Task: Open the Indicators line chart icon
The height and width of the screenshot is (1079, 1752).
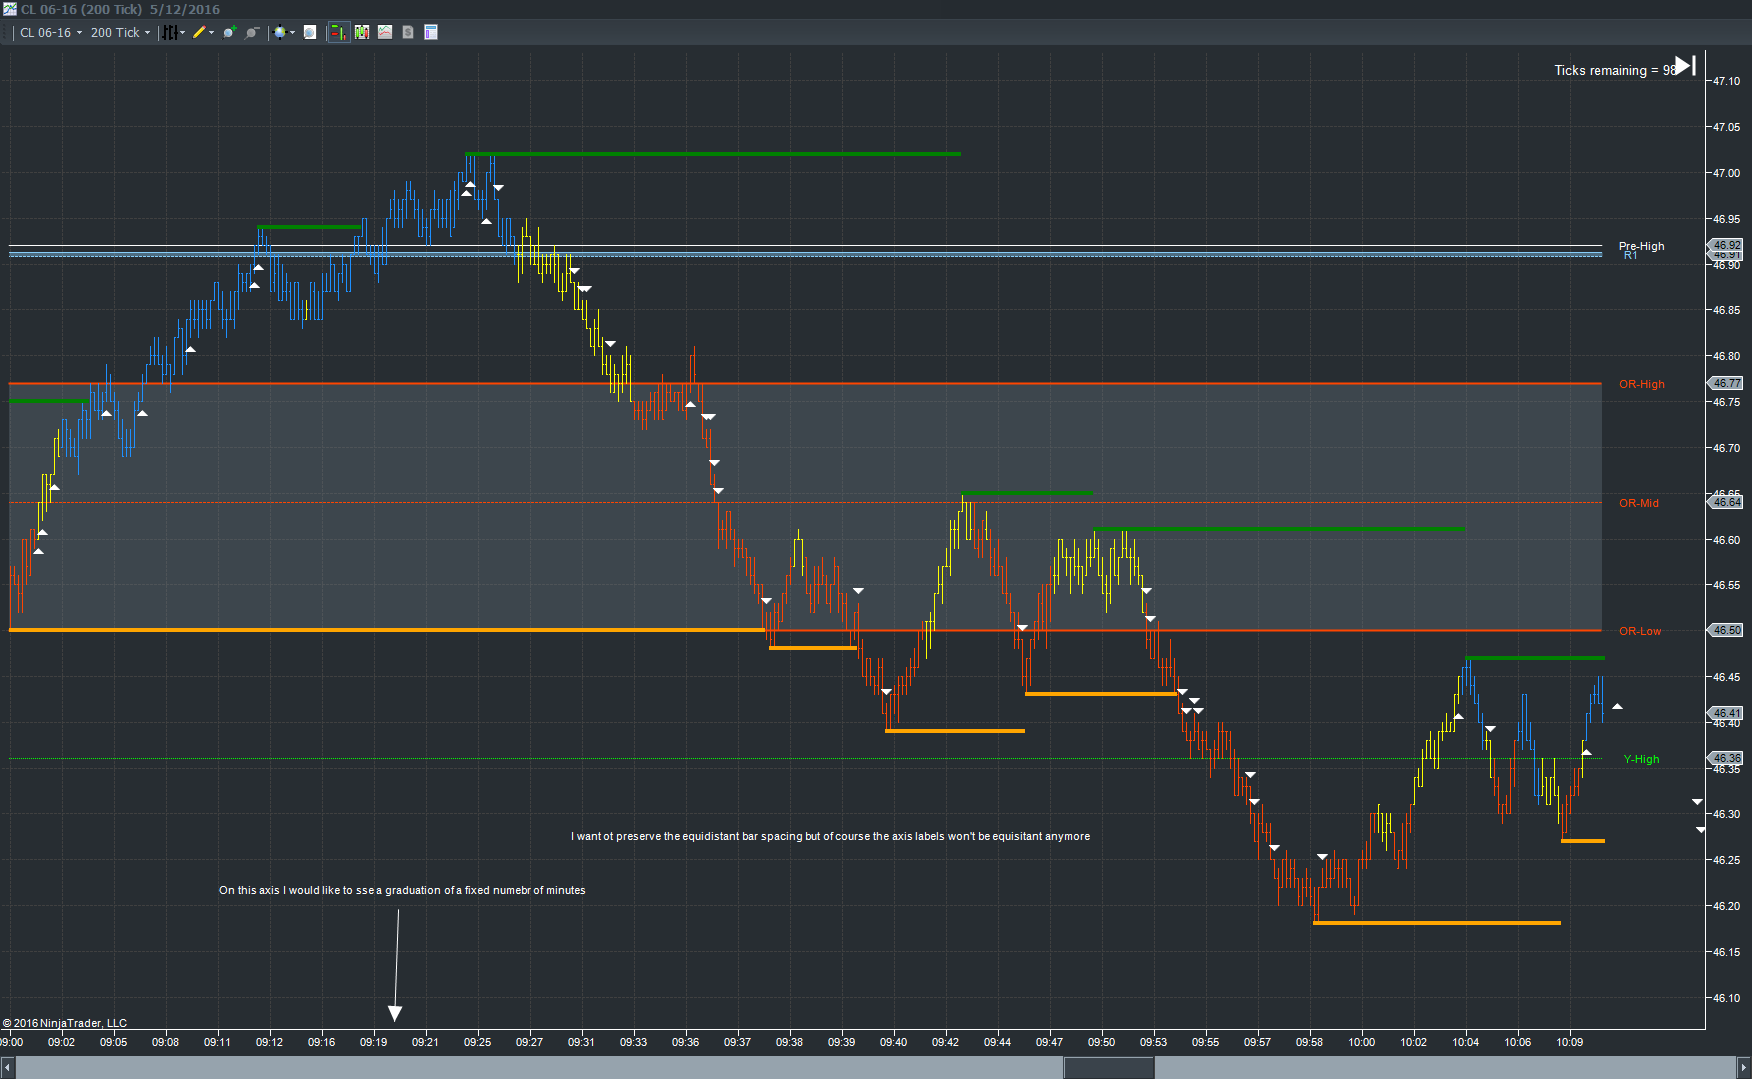Action: [385, 33]
